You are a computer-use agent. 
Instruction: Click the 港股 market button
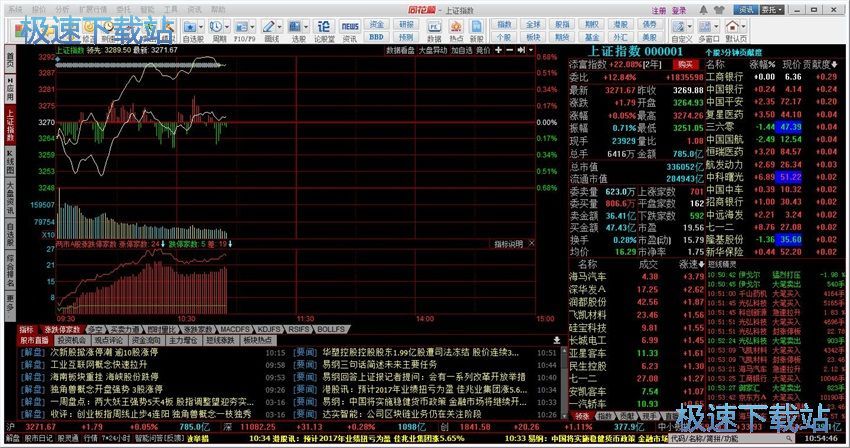pos(620,24)
